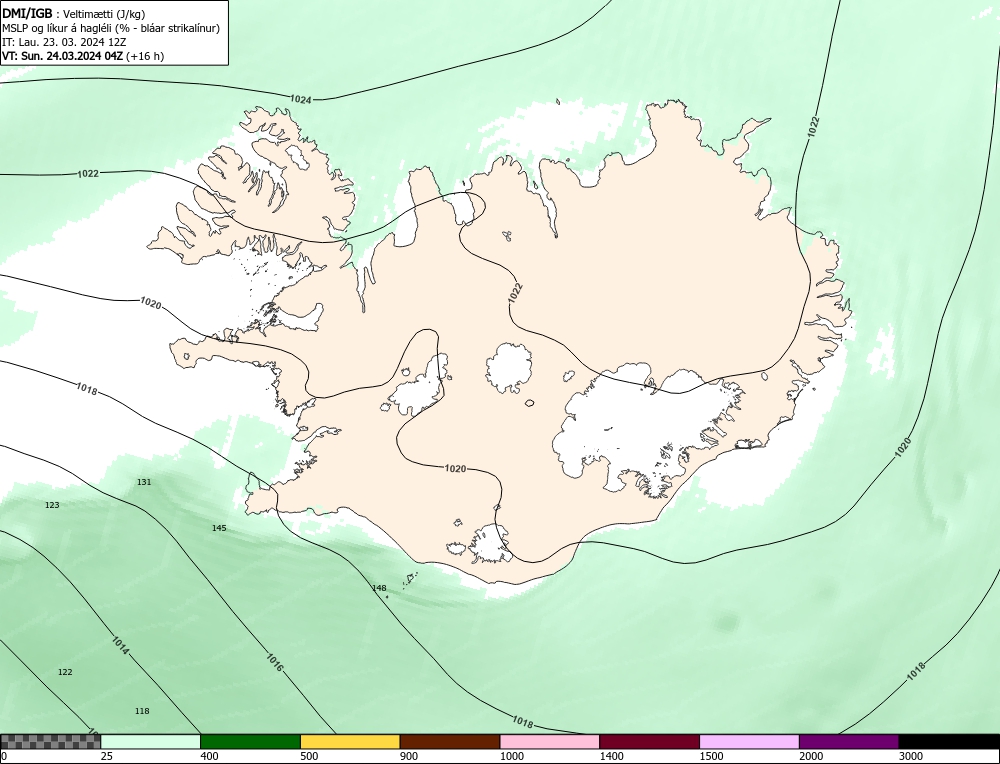Pick the maroon 1400–1500 legend swatch
Screen dimensions: 1000x764
[x=649, y=741]
